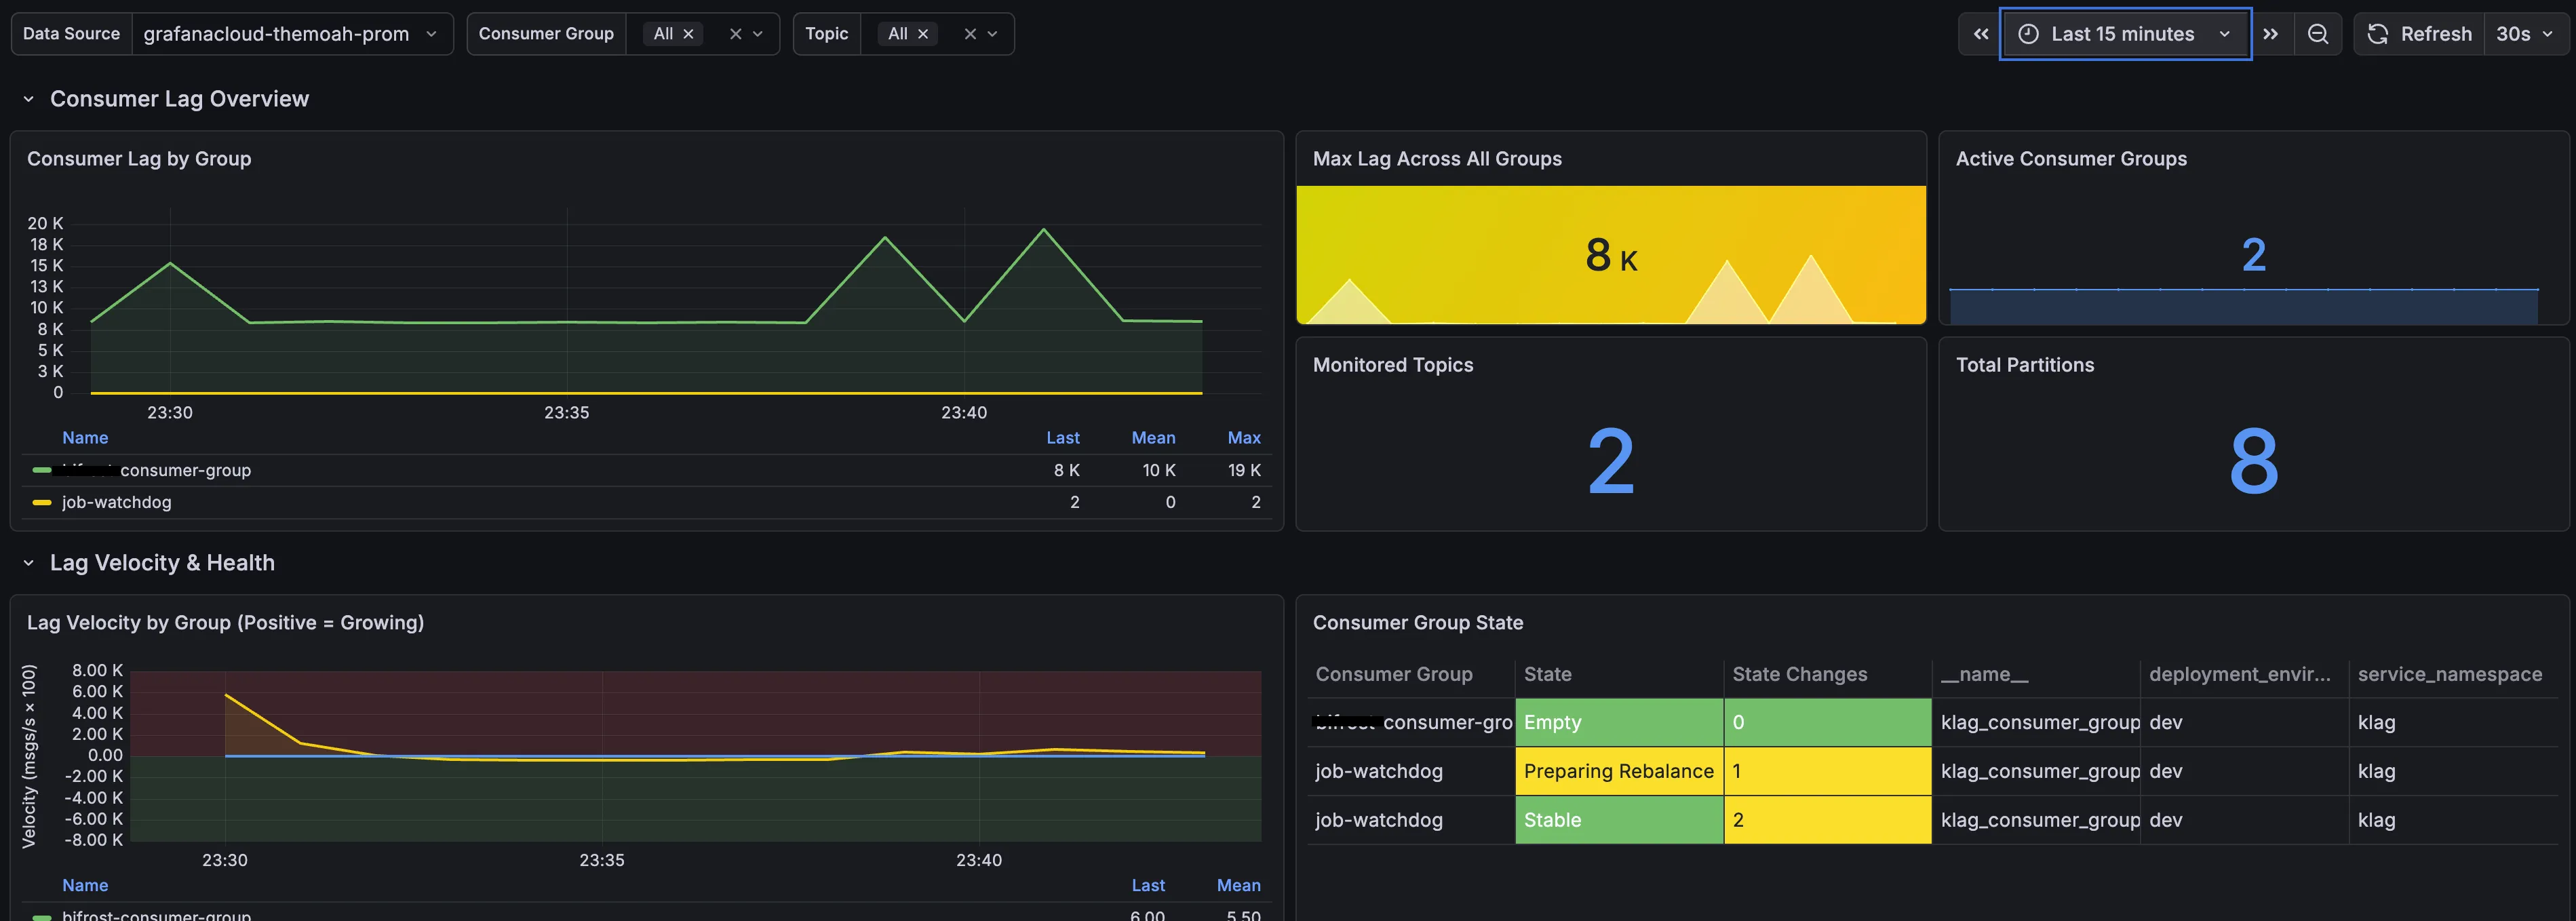
Task: Sort velocity legend by Last column
Action: click(1148, 885)
